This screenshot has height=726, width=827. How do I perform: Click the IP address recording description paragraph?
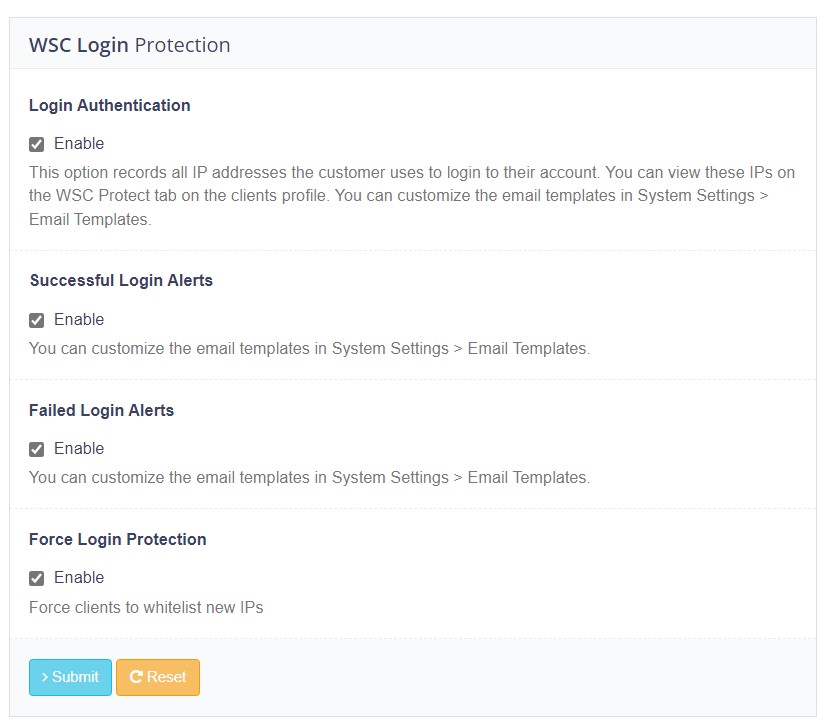[398, 196]
